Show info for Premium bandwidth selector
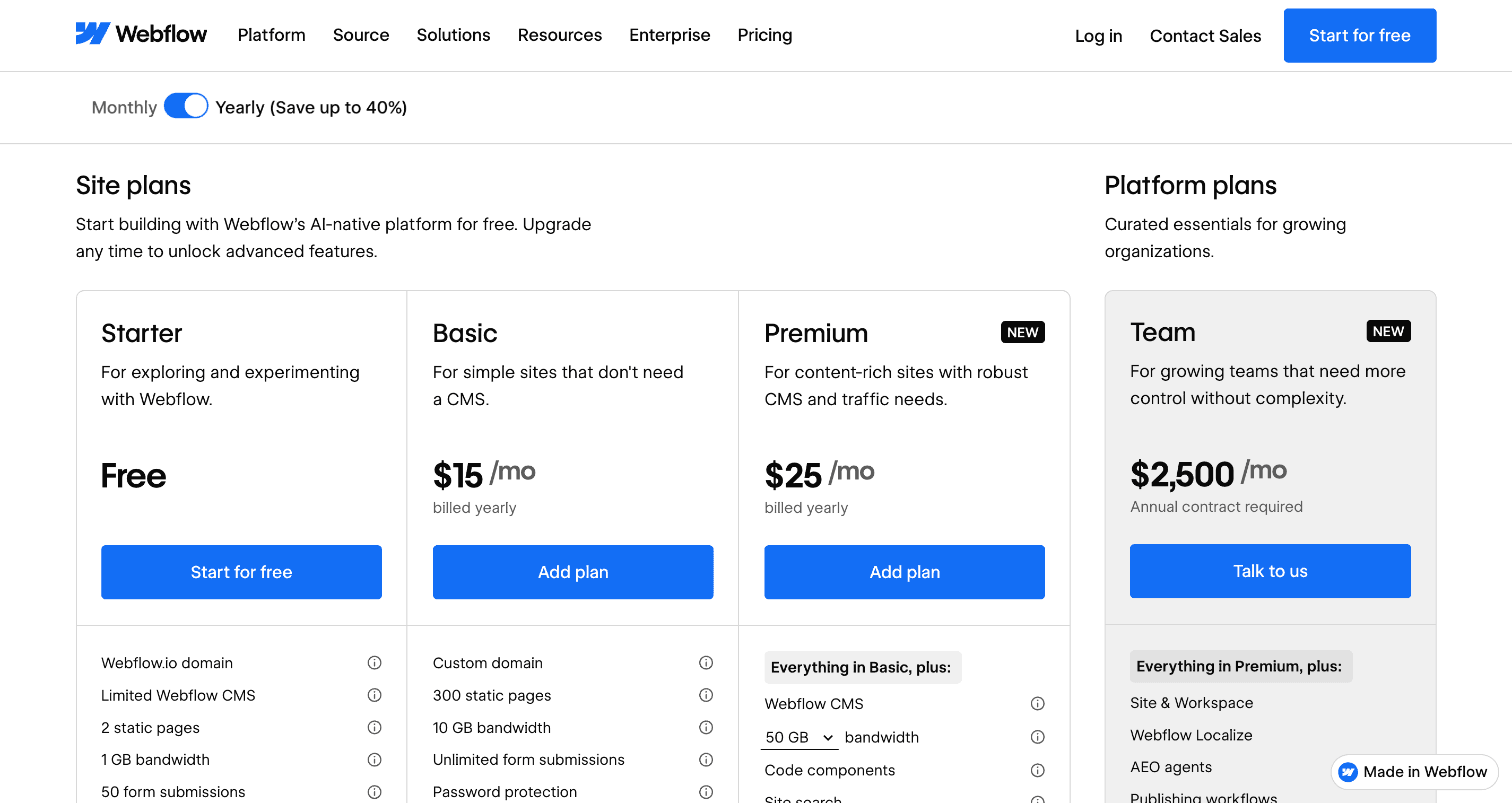Image resolution: width=1512 pixels, height=803 pixels. click(x=1038, y=737)
